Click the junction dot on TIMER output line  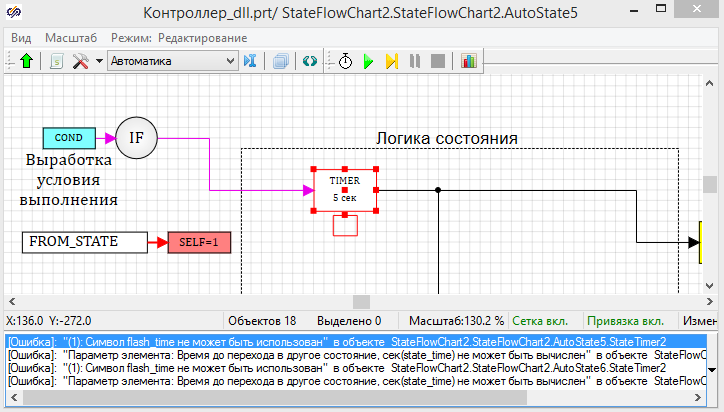438,190
